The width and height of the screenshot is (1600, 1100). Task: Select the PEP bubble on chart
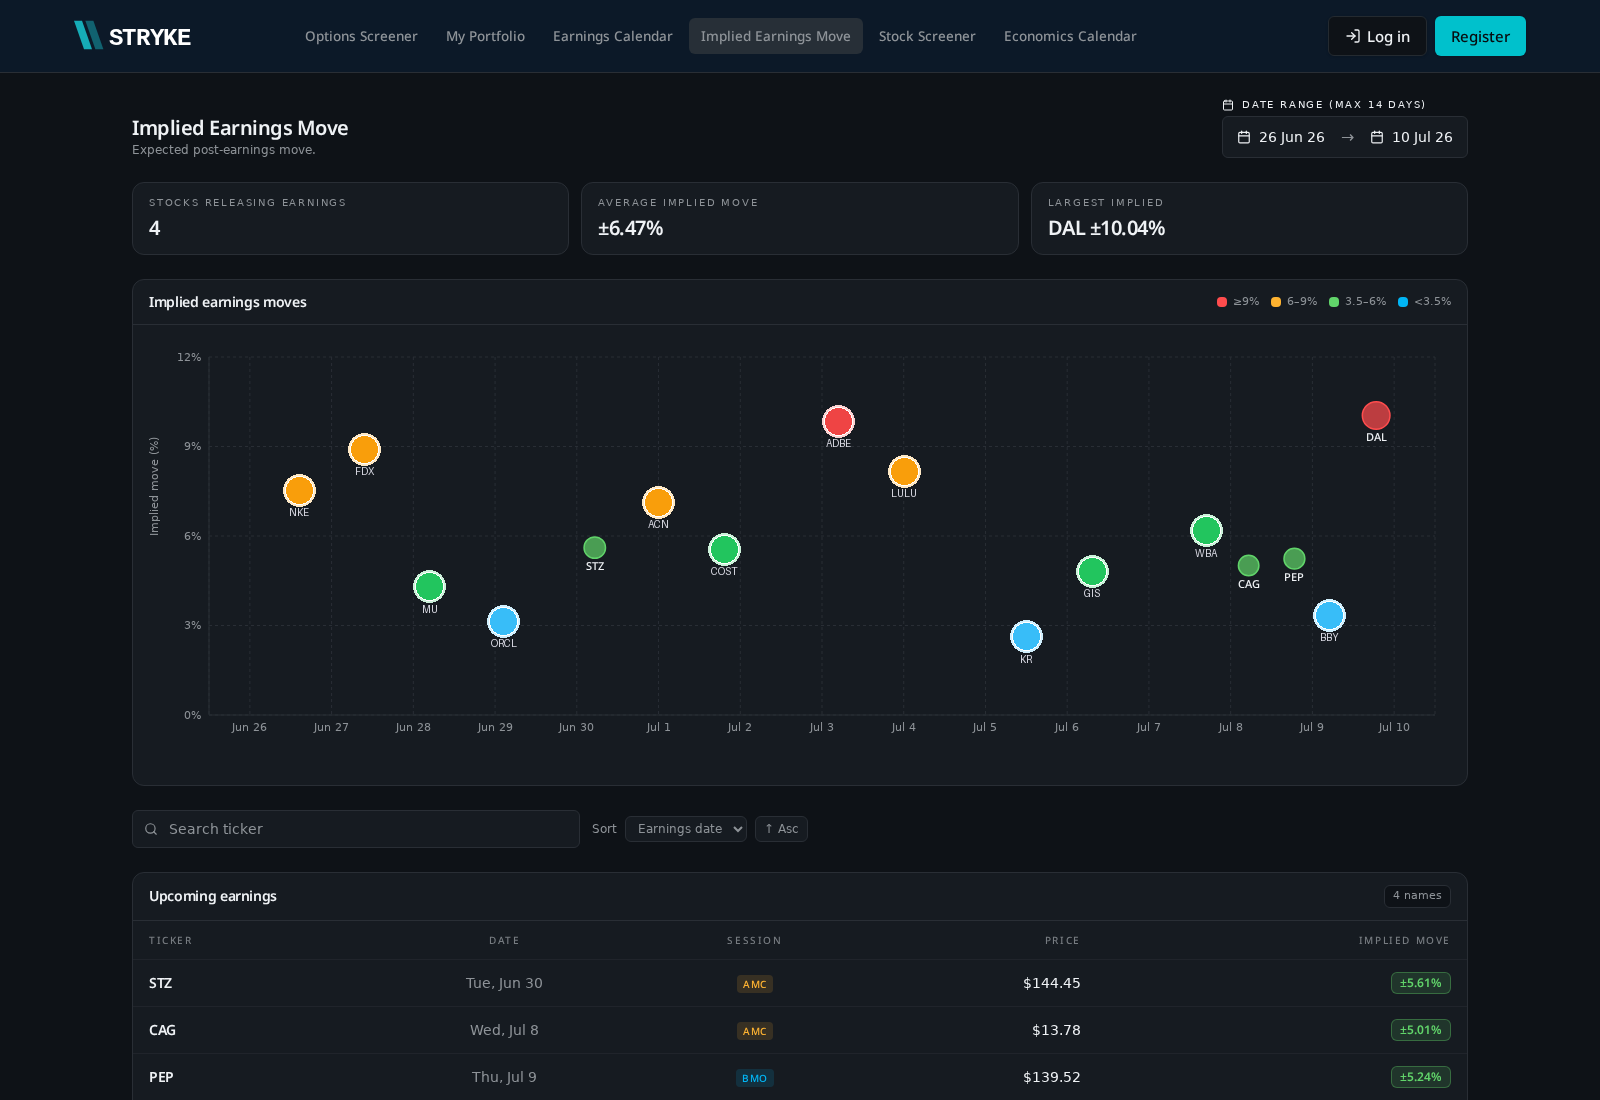pyautogui.click(x=1294, y=559)
